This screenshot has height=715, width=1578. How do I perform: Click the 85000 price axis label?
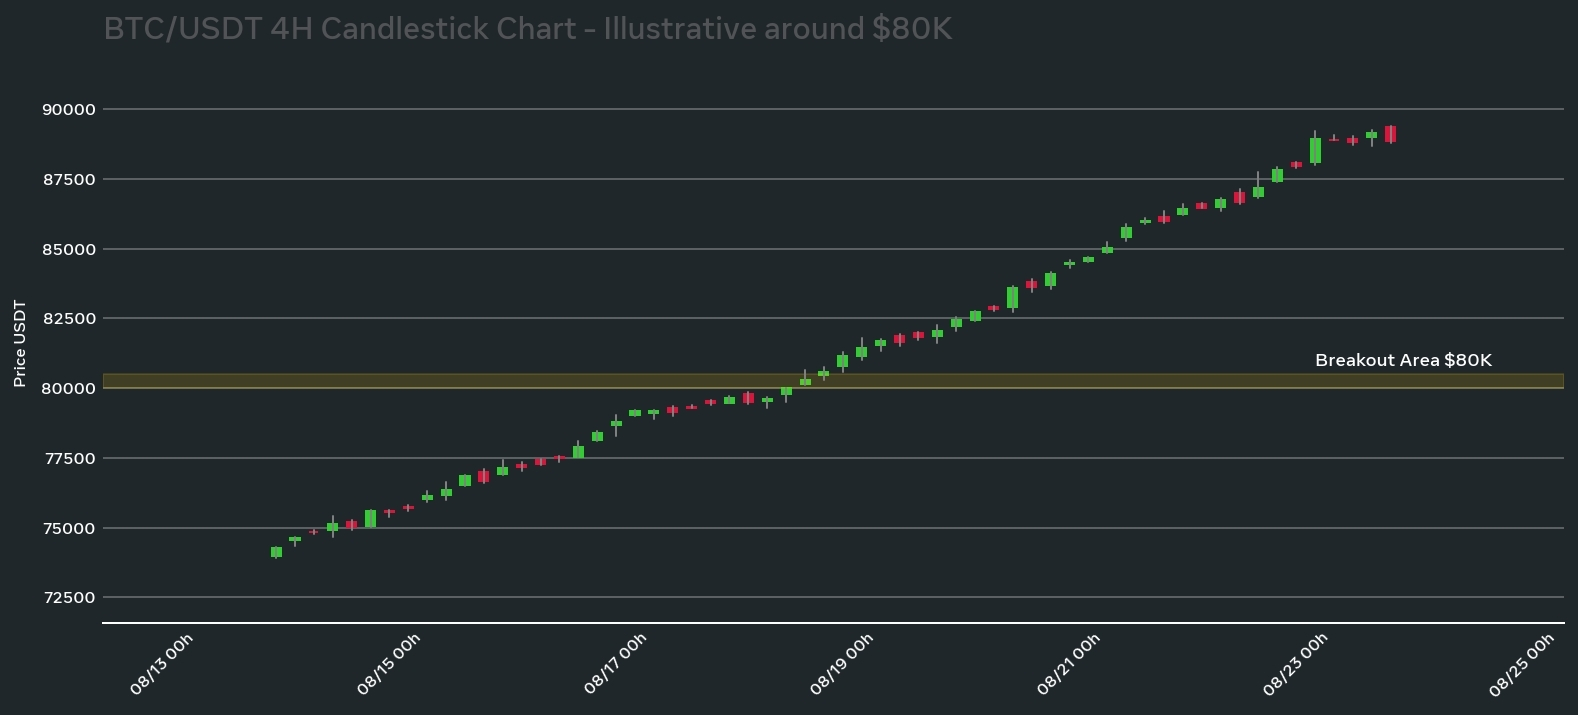coord(69,249)
